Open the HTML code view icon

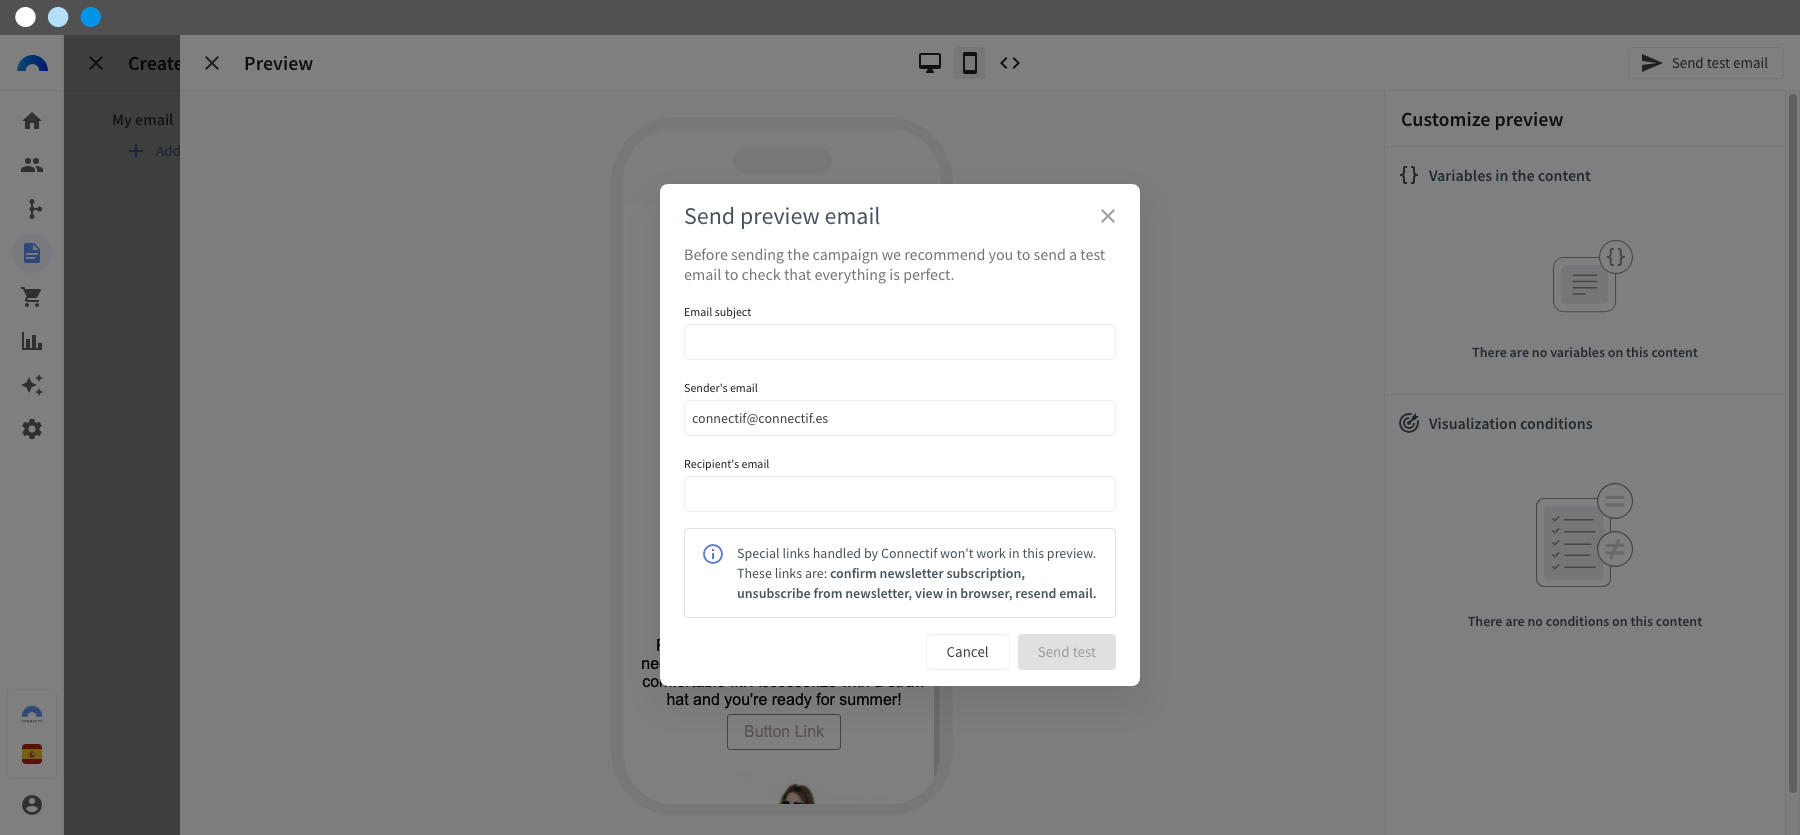pos(1010,63)
